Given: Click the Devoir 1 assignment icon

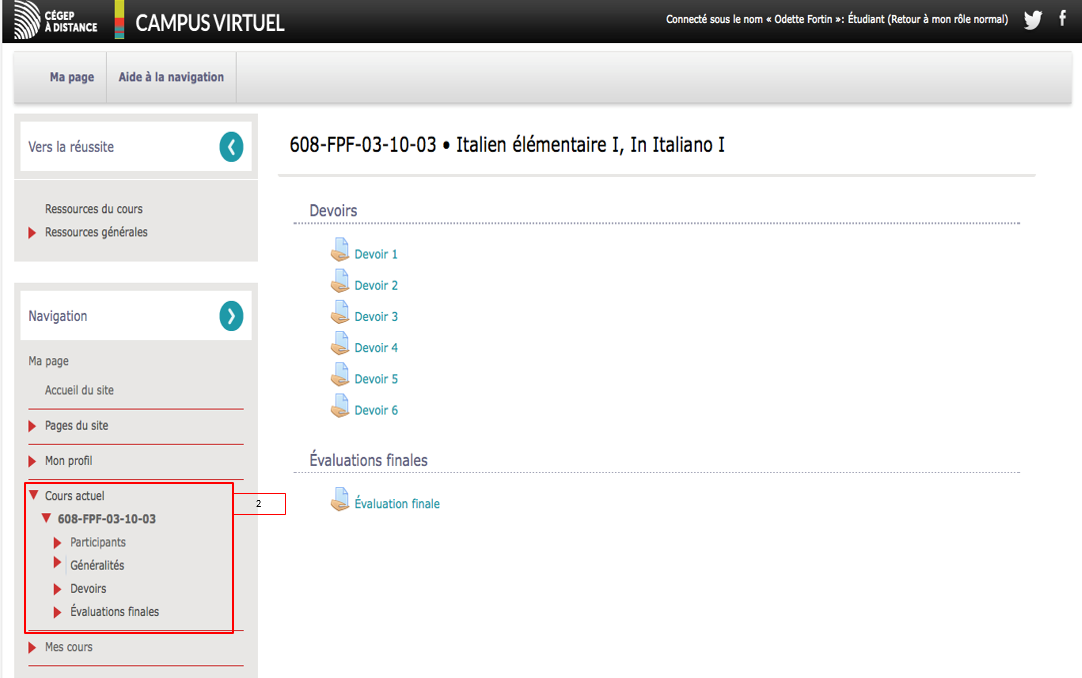Looking at the screenshot, I should [x=340, y=252].
